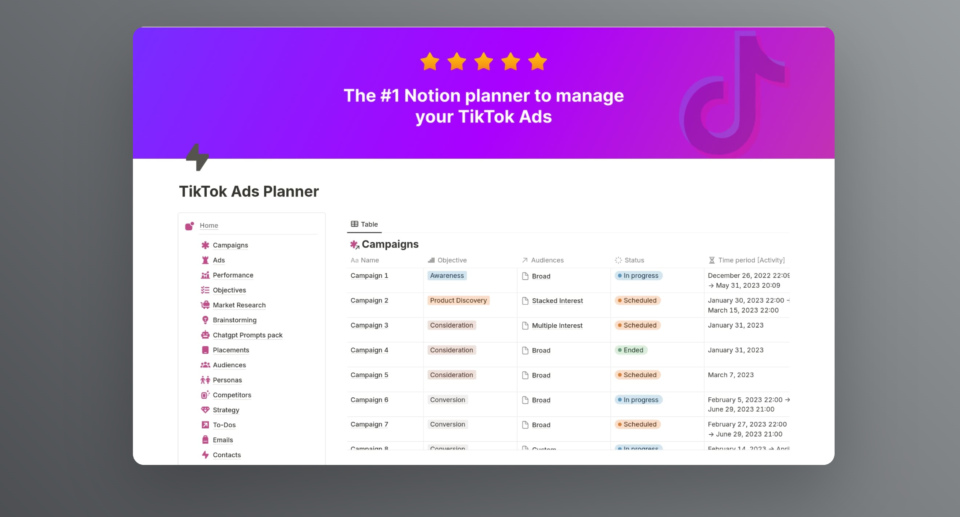Open Campaign 7 row name
960x517 pixels.
(x=369, y=425)
